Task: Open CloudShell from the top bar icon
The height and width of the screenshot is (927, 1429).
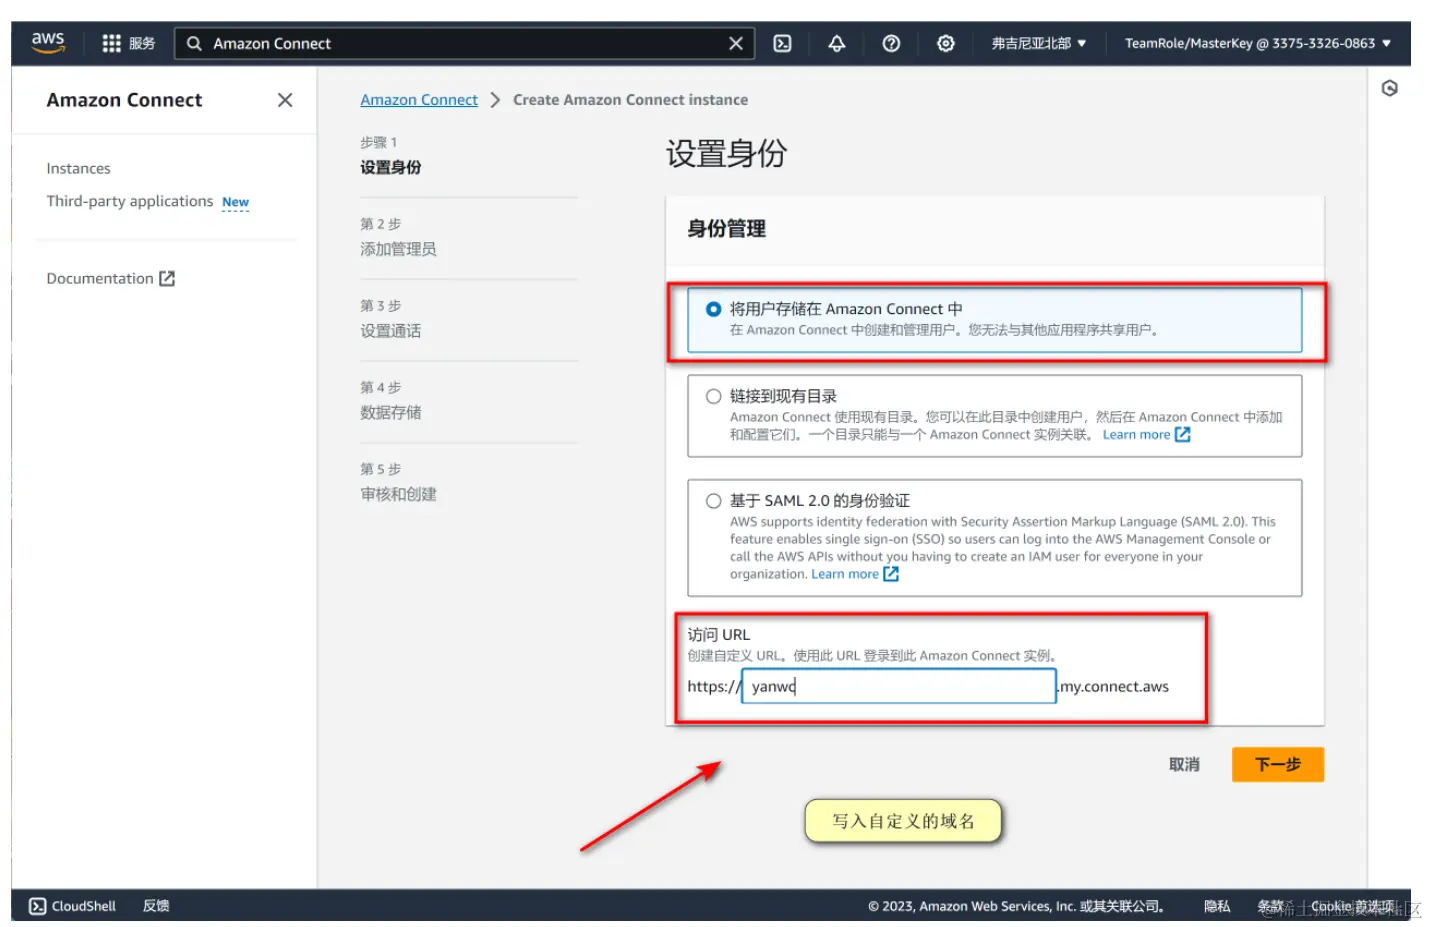Action: click(x=782, y=43)
